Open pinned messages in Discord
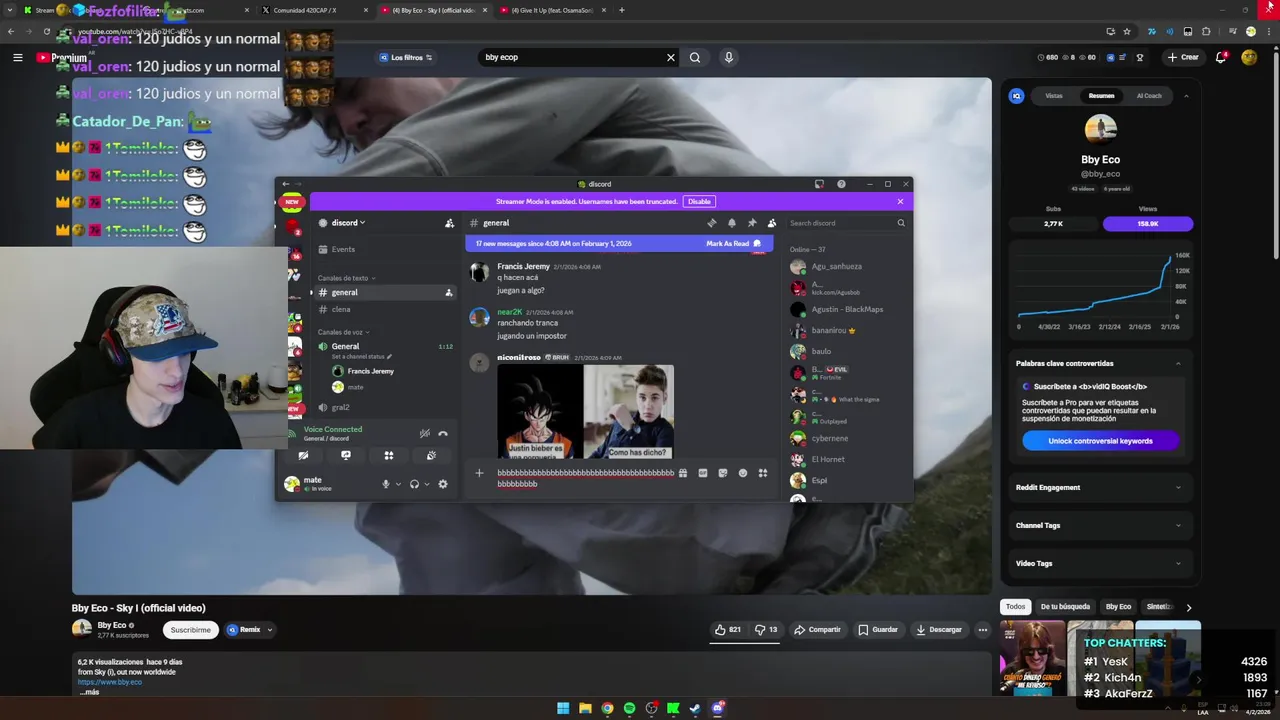The height and width of the screenshot is (720, 1280). coord(752,223)
